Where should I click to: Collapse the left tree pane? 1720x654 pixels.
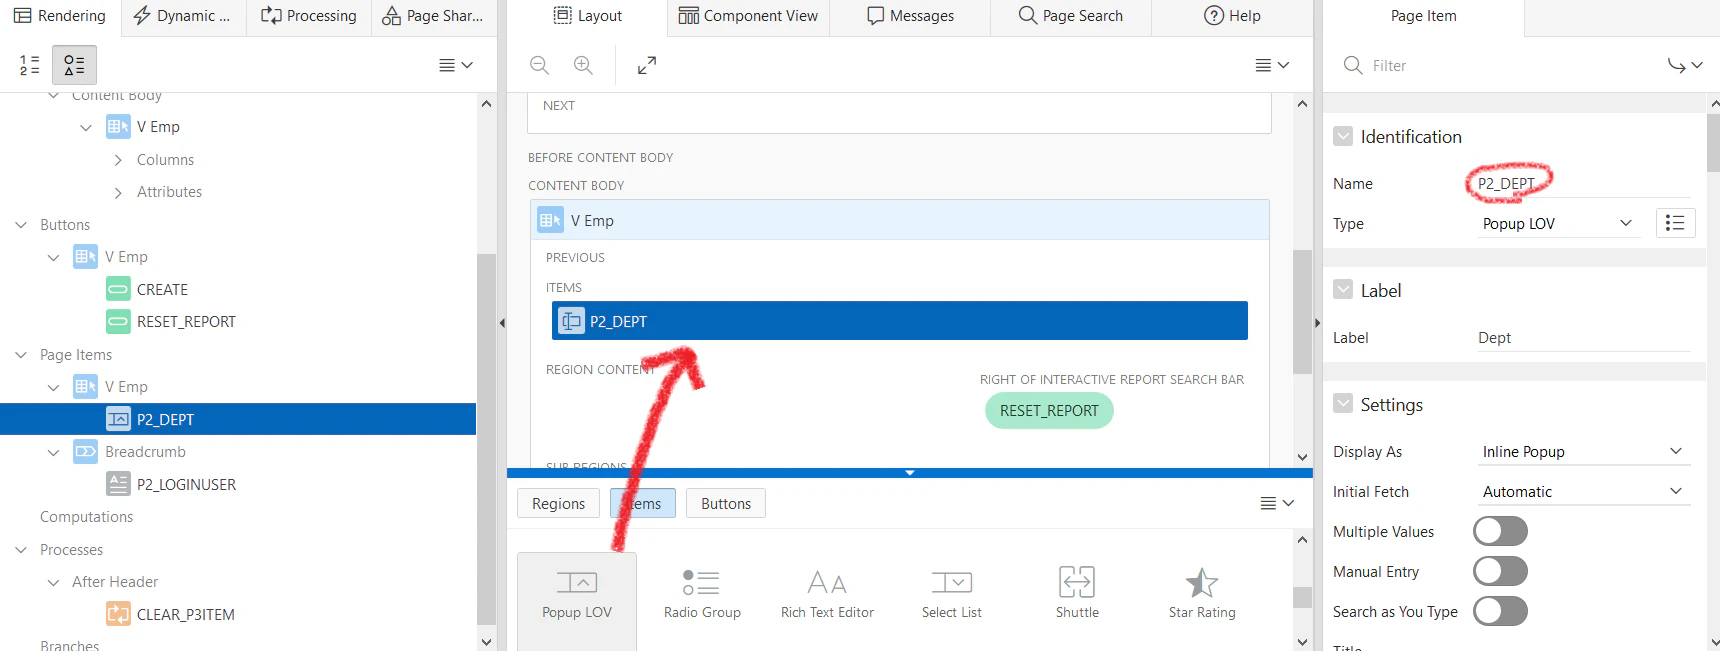coord(502,323)
